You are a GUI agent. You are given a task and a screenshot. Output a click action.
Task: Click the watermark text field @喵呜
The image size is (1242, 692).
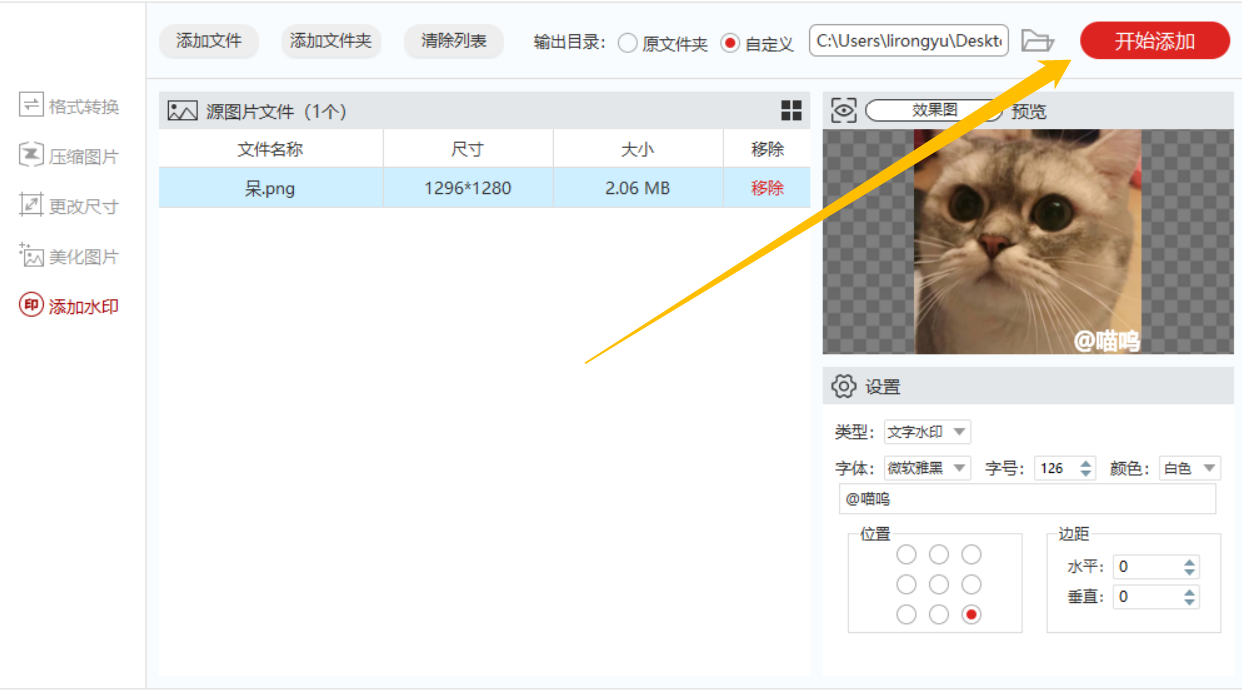1027,499
